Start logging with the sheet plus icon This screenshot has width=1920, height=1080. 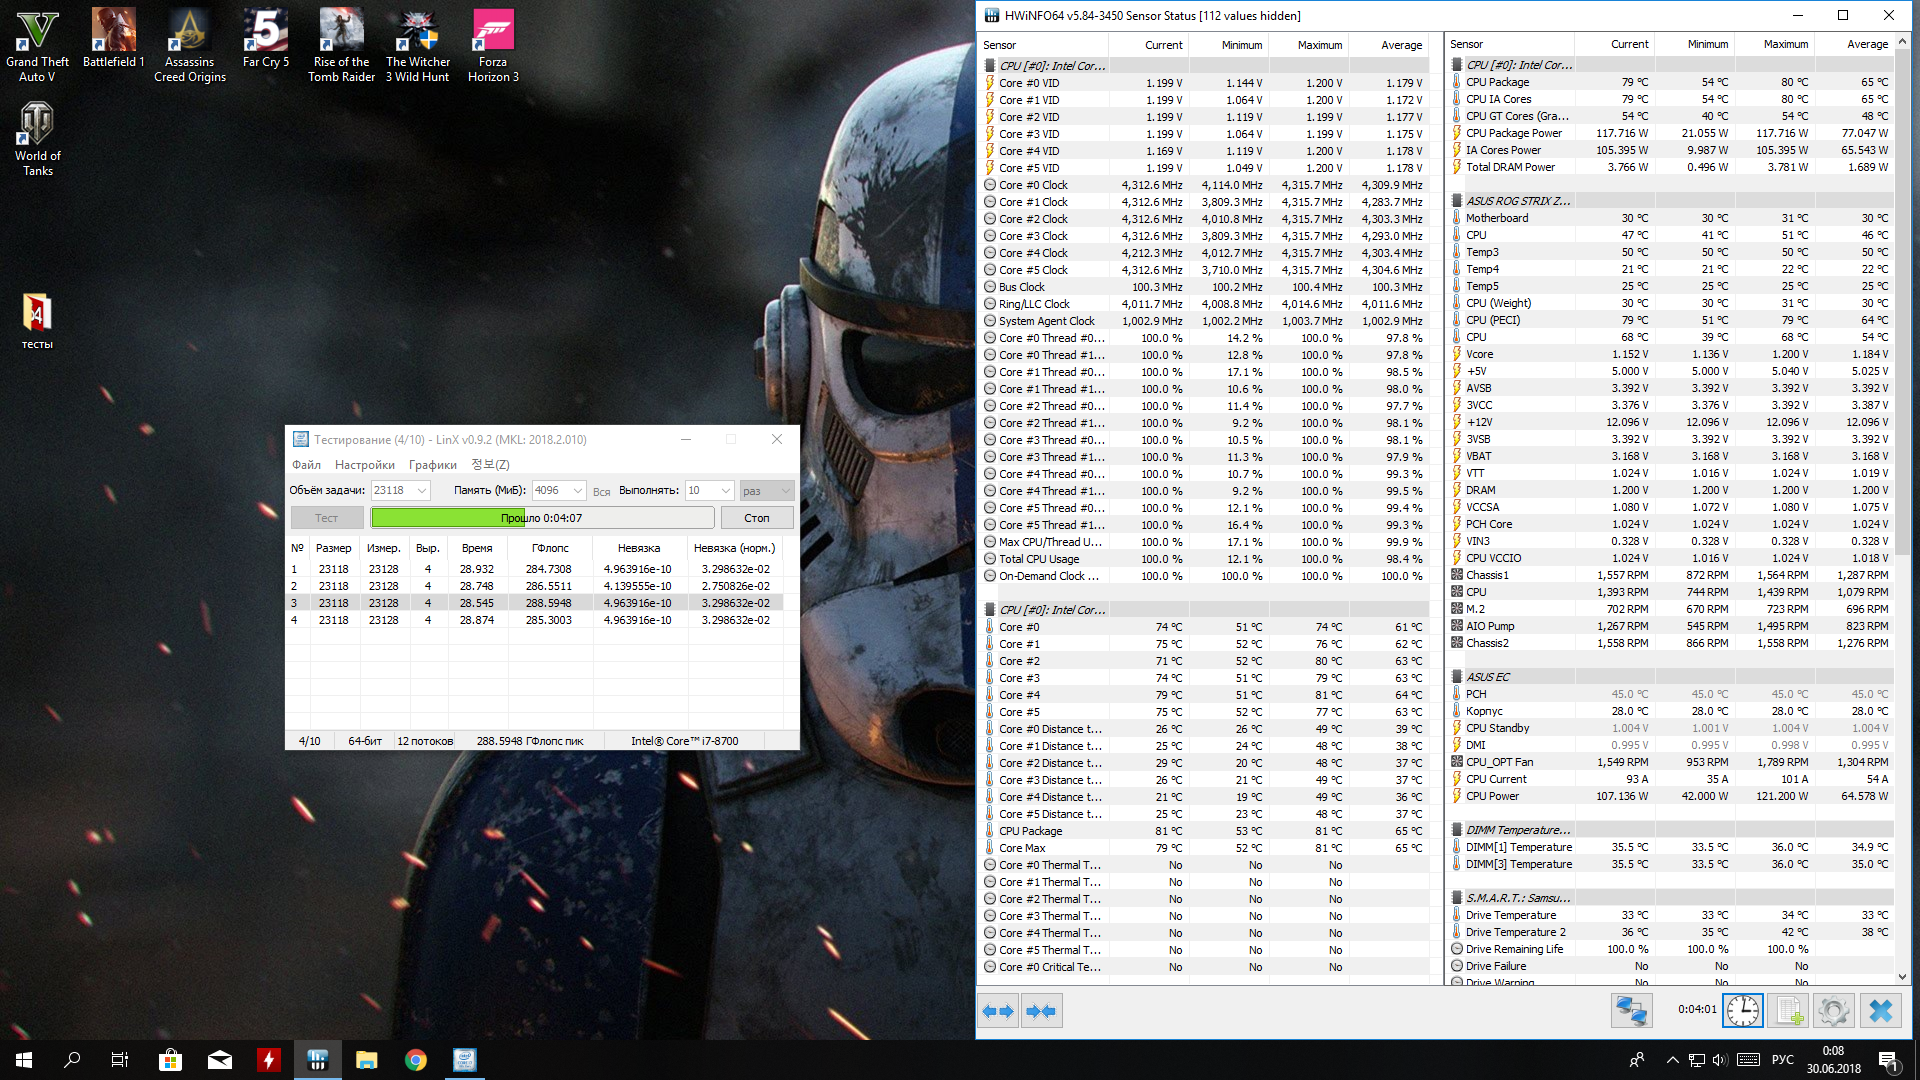click(1789, 1011)
